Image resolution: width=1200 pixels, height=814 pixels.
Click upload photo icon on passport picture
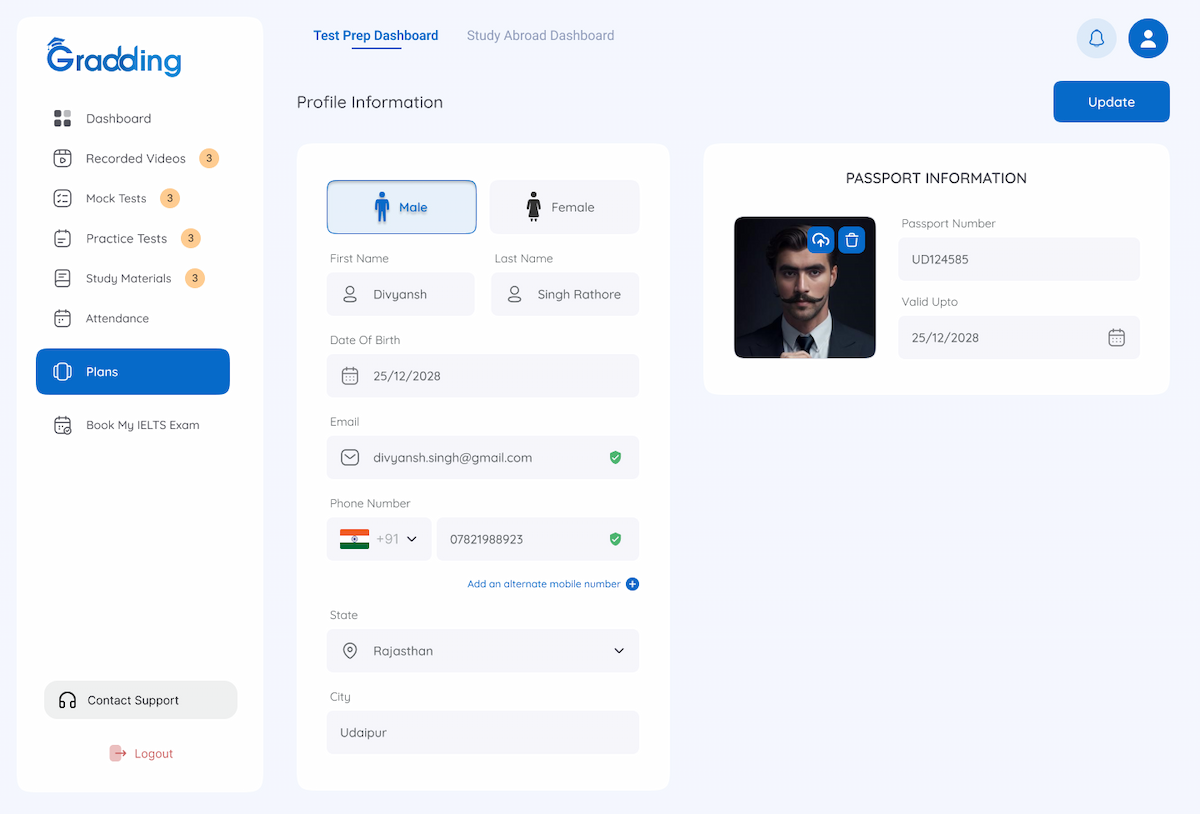click(x=821, y=240)
